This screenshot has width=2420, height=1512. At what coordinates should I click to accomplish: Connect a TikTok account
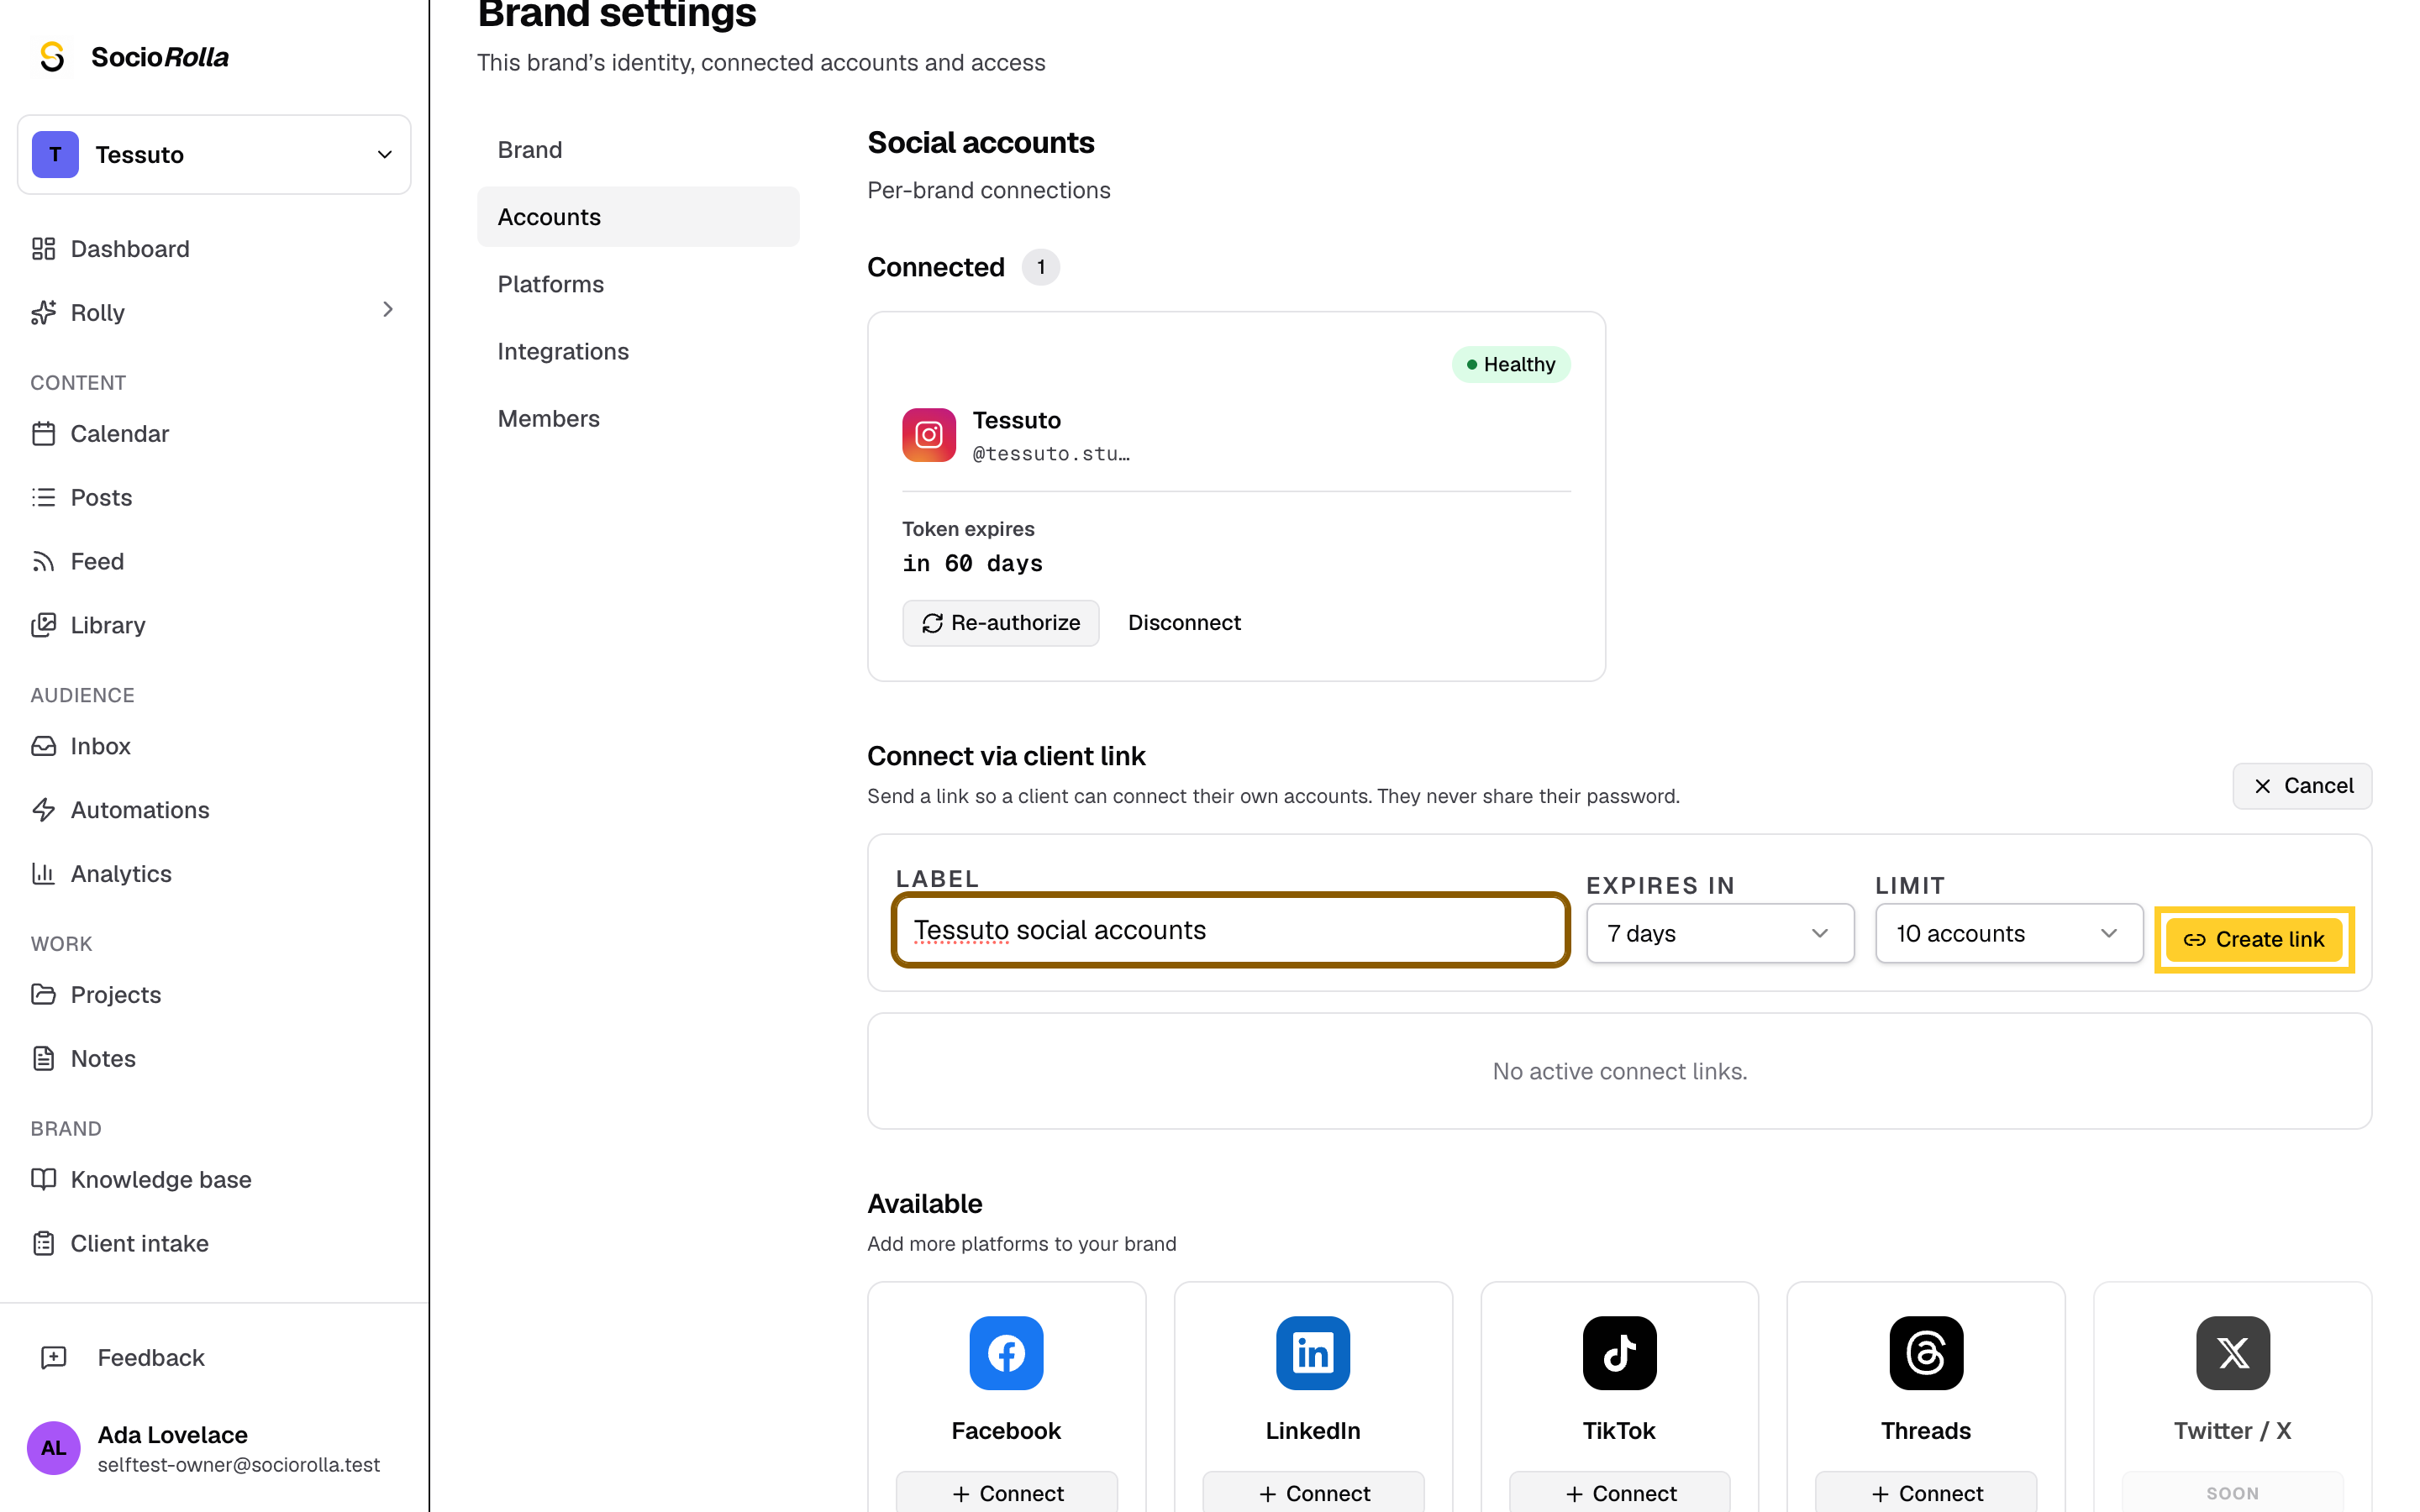click(1619, 1492)
